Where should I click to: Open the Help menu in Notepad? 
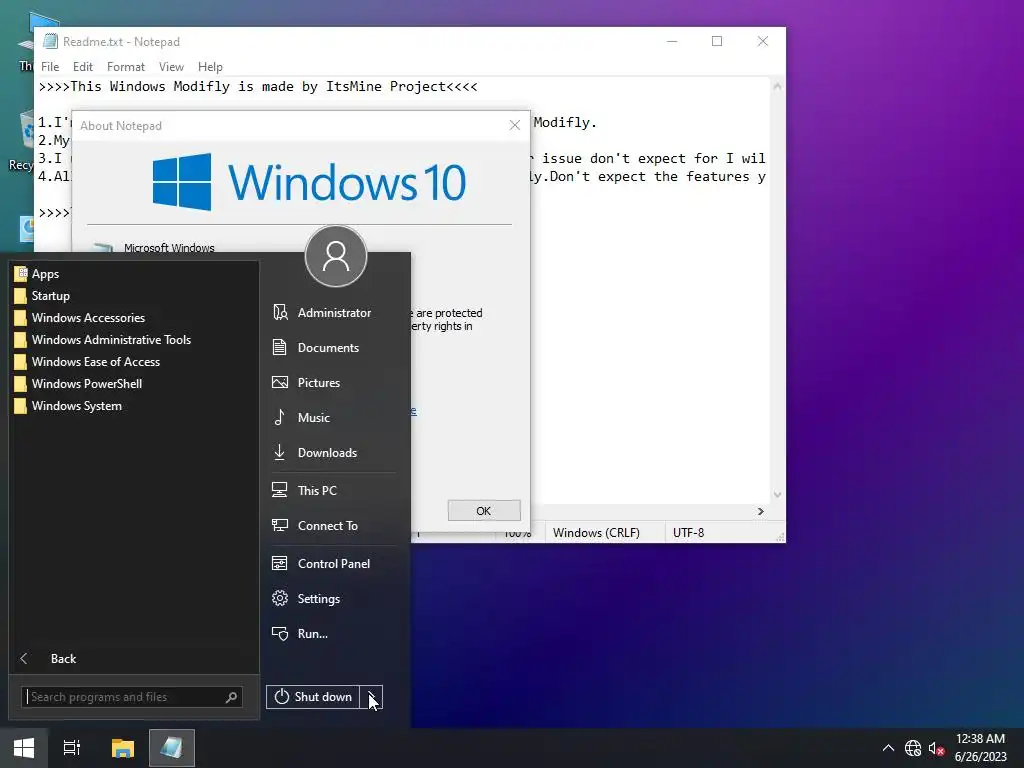pos(210,67)
